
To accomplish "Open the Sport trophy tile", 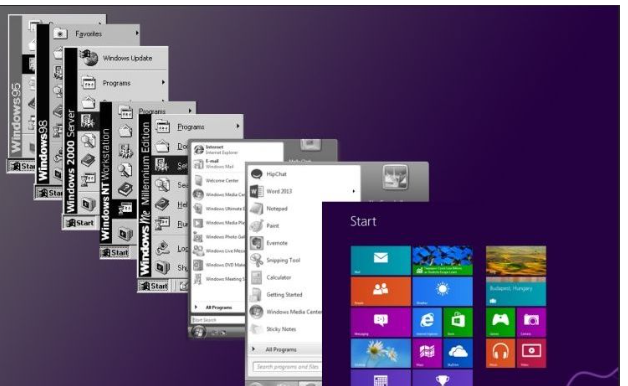I will tap(442, 378).
